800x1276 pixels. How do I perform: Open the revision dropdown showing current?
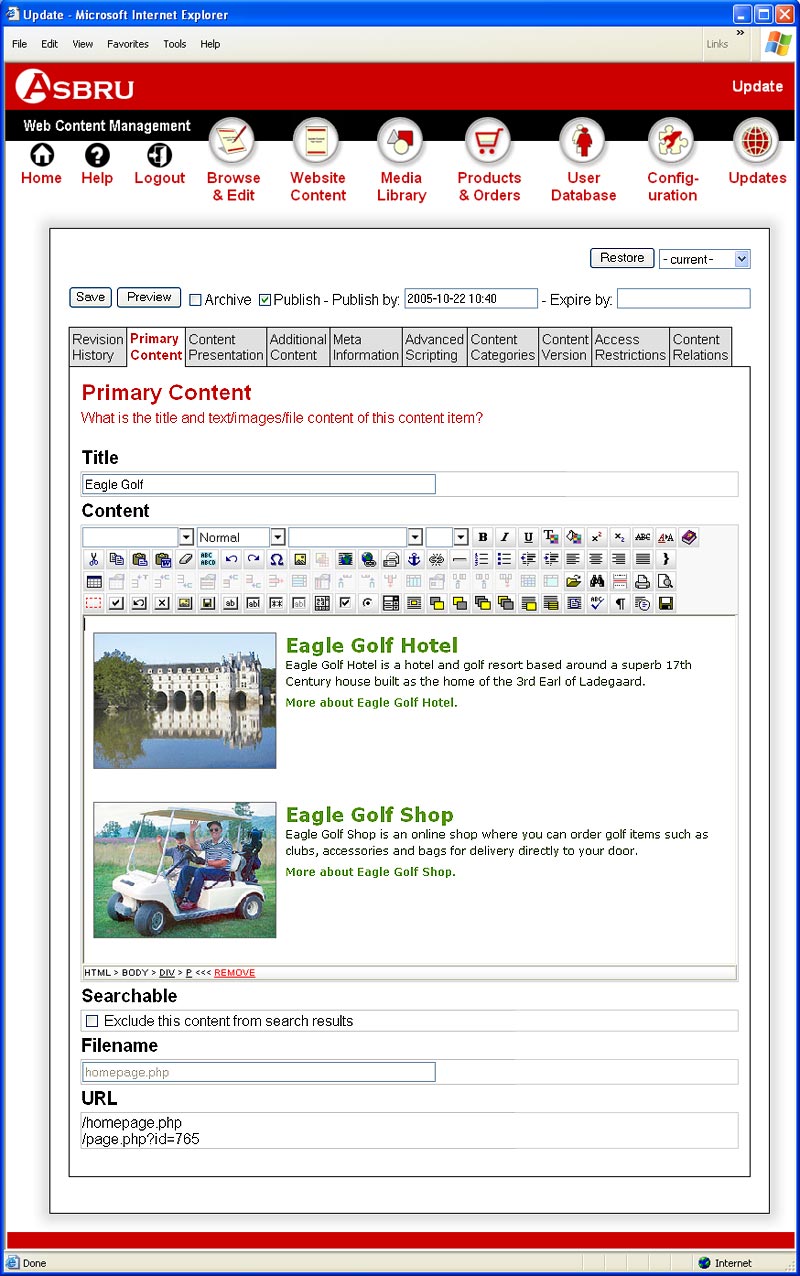click(704, 259)
